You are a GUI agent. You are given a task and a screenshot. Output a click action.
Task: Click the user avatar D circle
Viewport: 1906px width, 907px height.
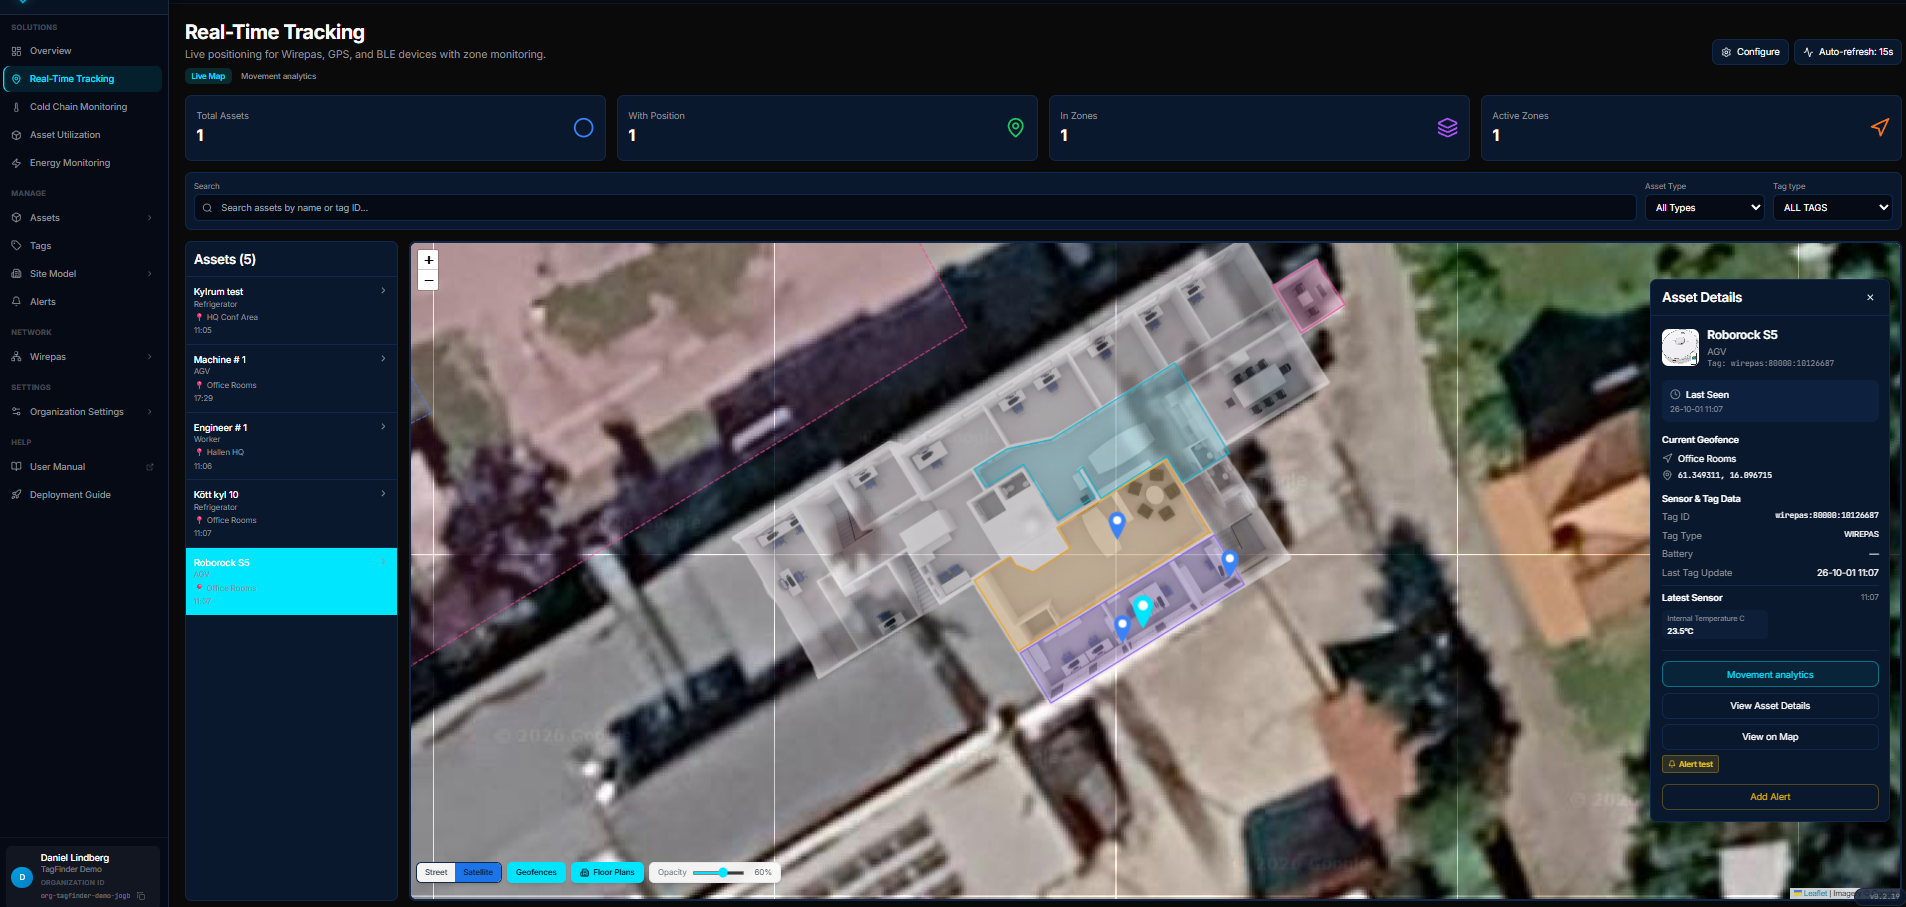pos(22,877)
